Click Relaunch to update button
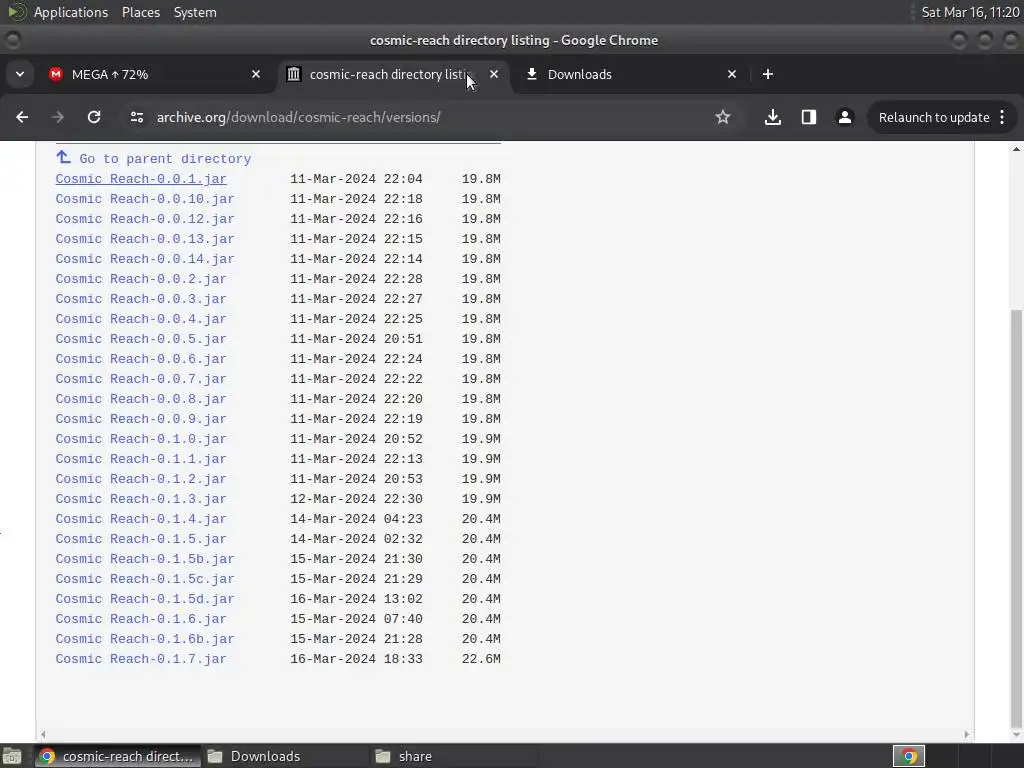 (942, 117)
